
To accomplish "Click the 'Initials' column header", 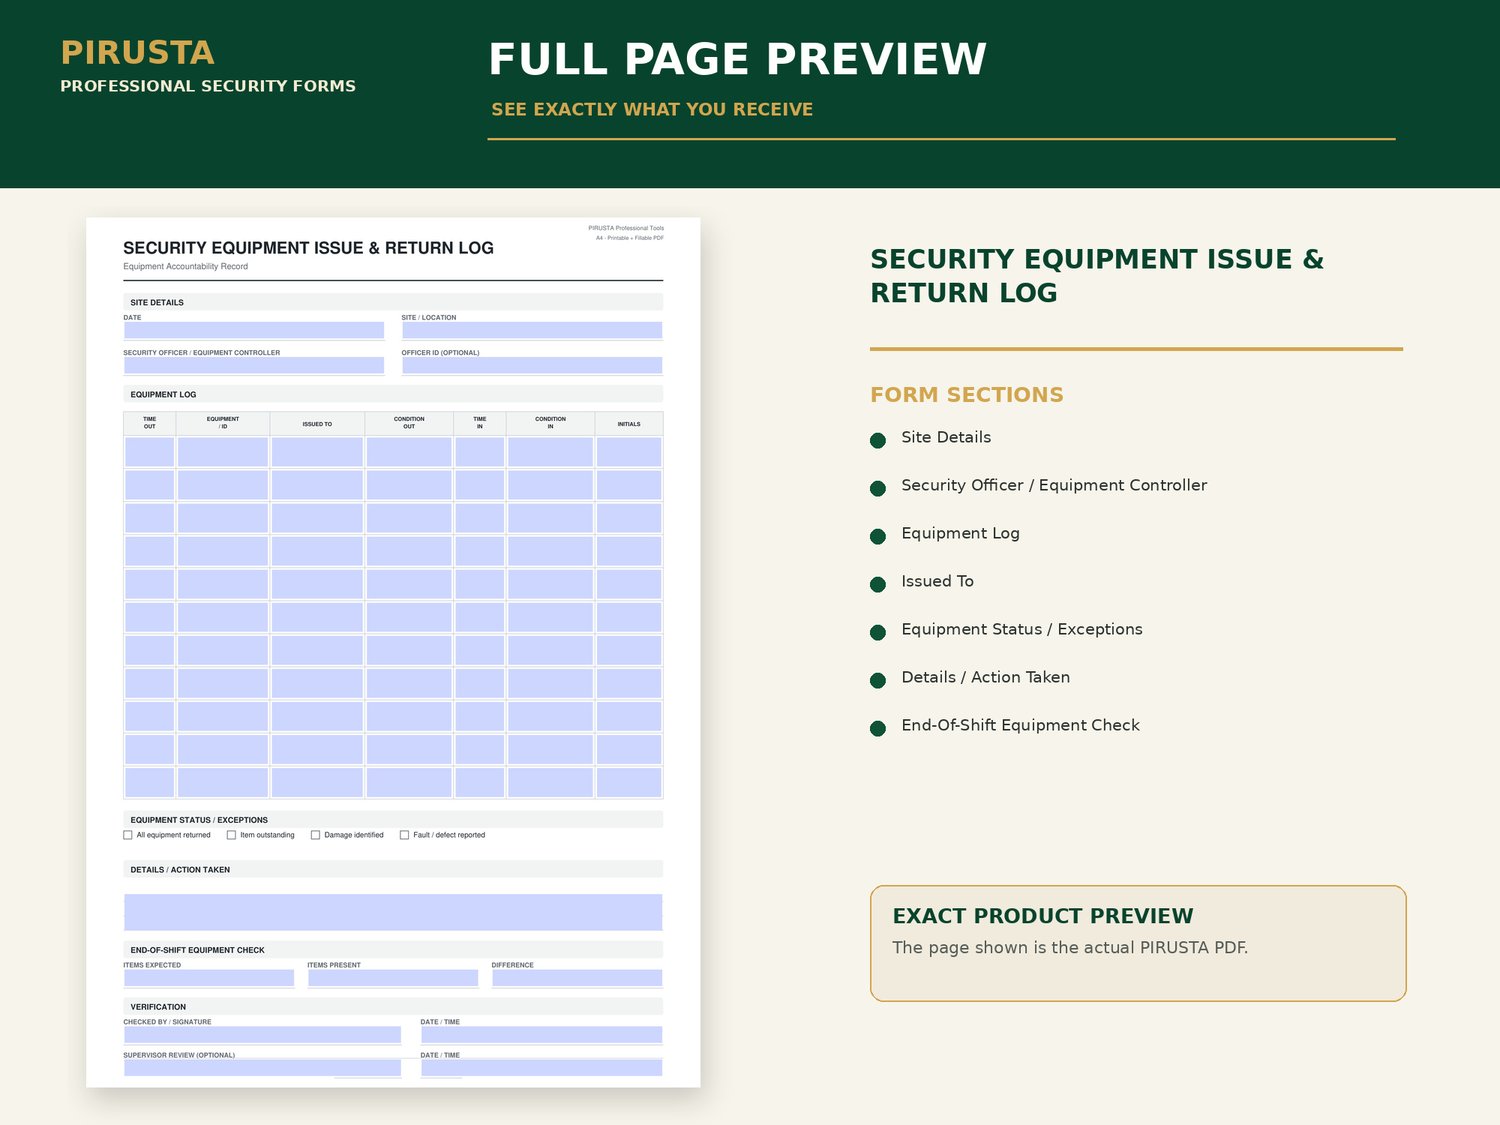I will 629,424.
